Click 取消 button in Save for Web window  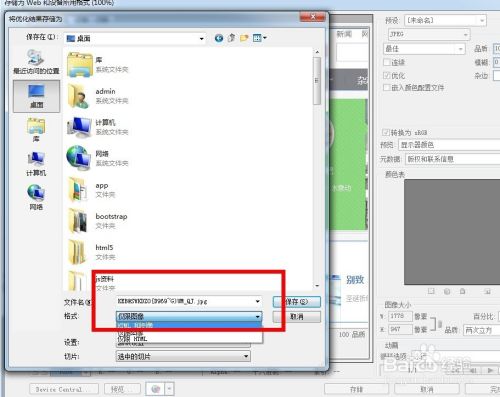click(427, 389)
